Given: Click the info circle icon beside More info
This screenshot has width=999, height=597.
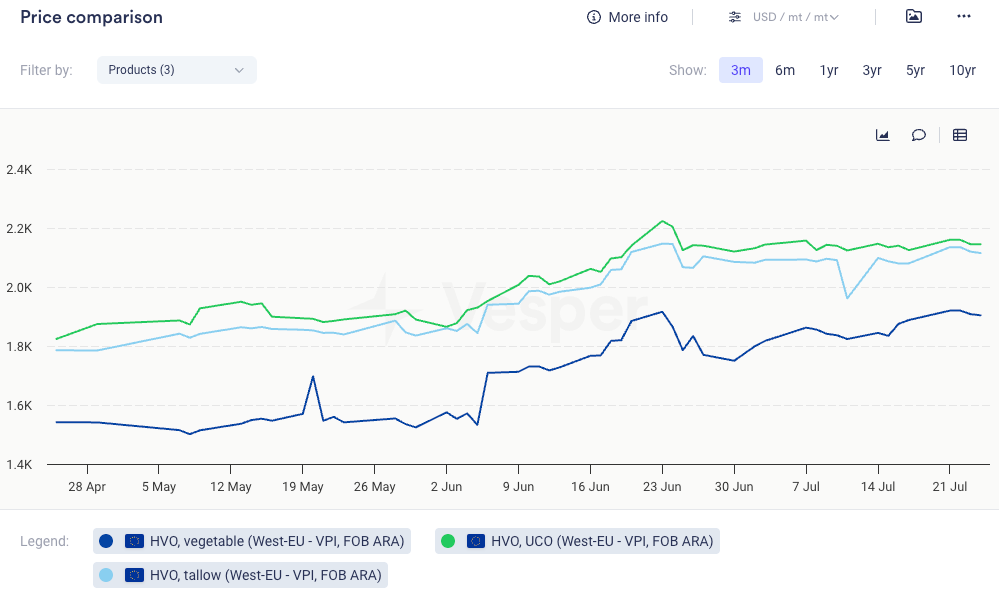Looking at the screenshot, I should coord(594,17).
